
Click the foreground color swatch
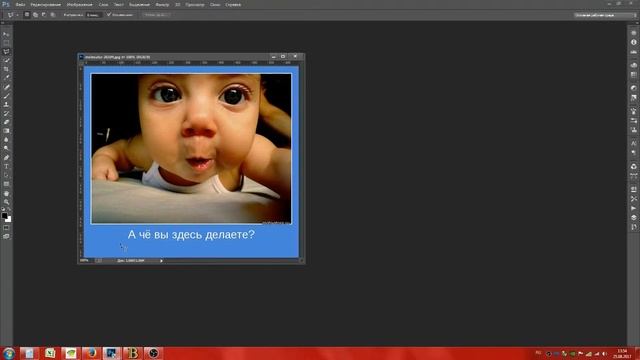coord(4,216)
